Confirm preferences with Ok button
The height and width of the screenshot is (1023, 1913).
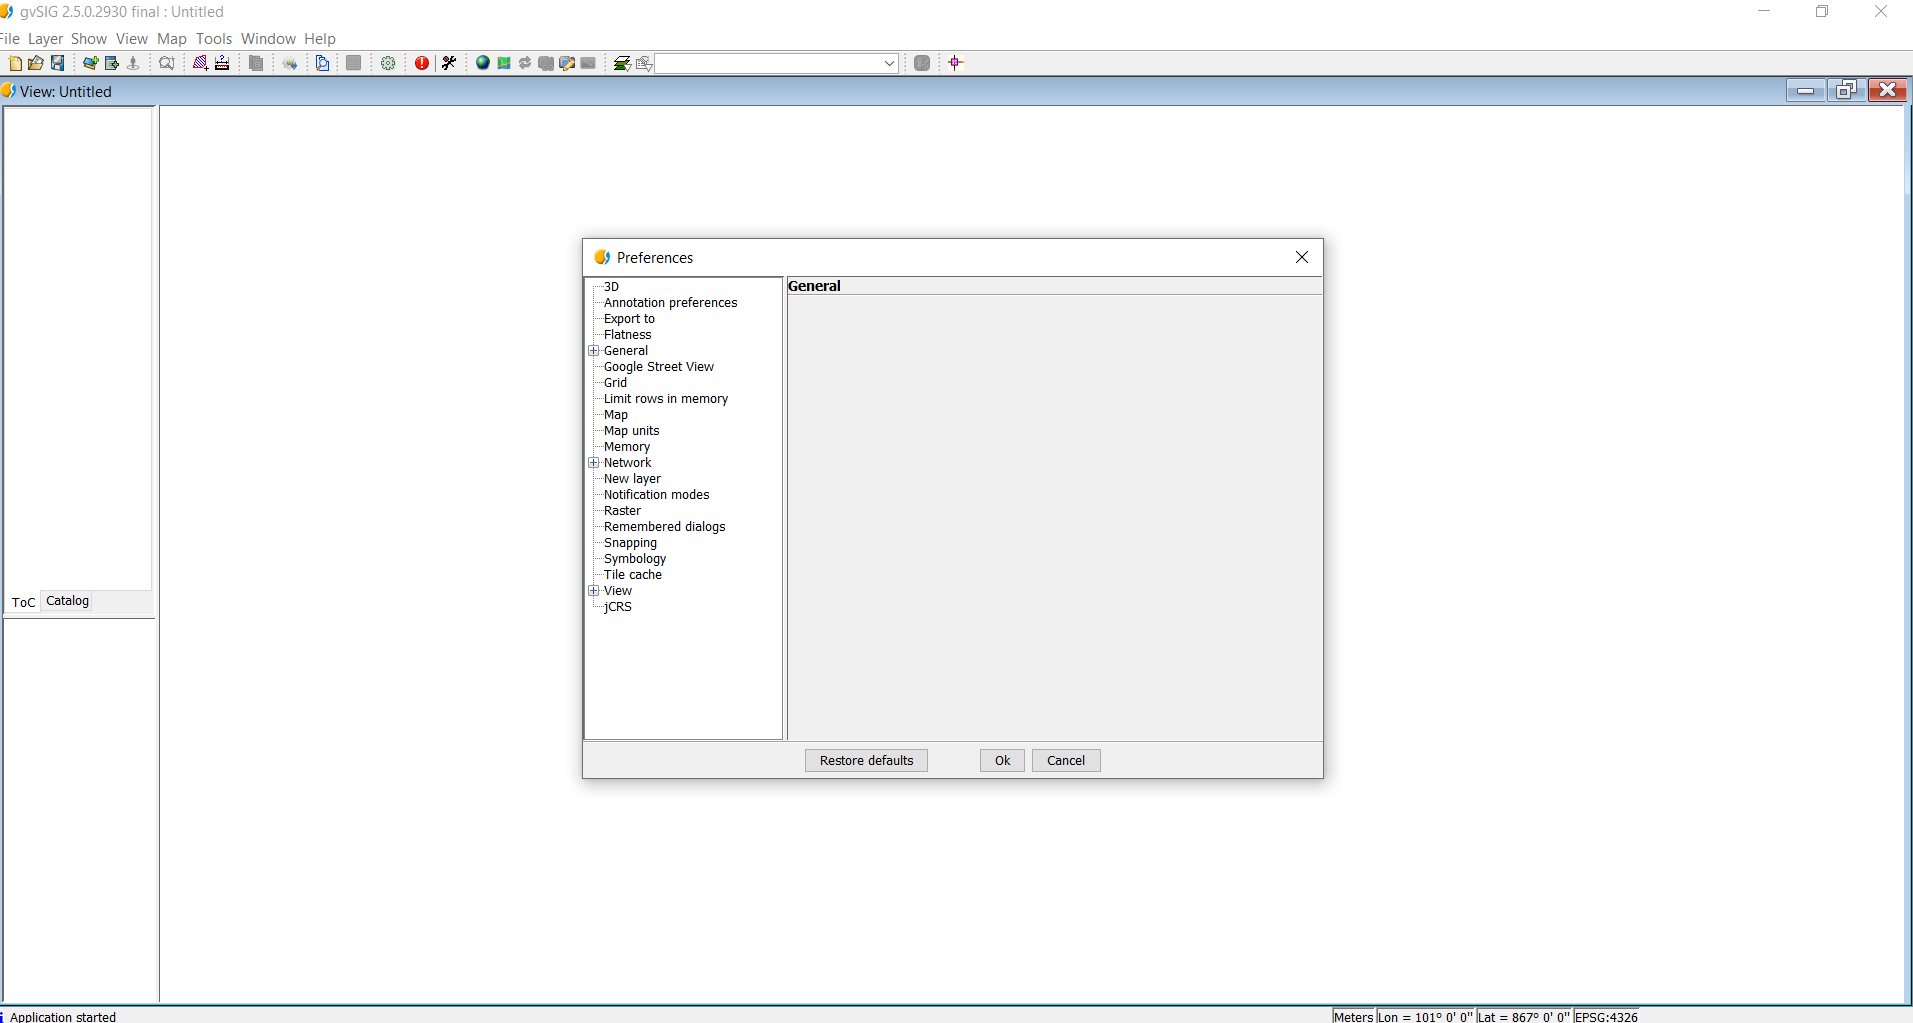point(1002,761)
